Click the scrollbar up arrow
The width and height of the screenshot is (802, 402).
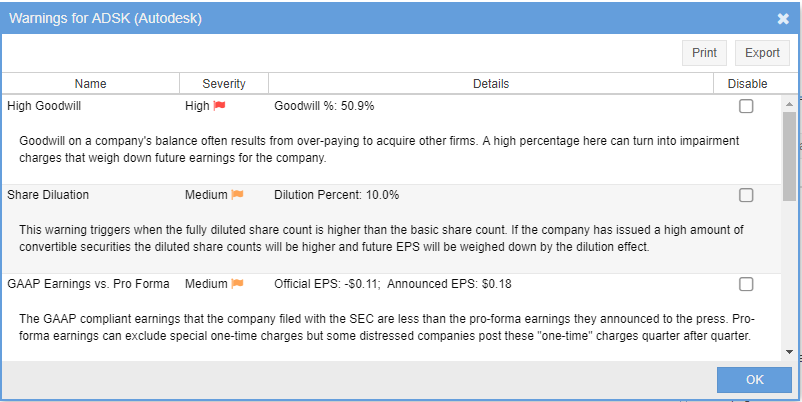click(790, 102)
